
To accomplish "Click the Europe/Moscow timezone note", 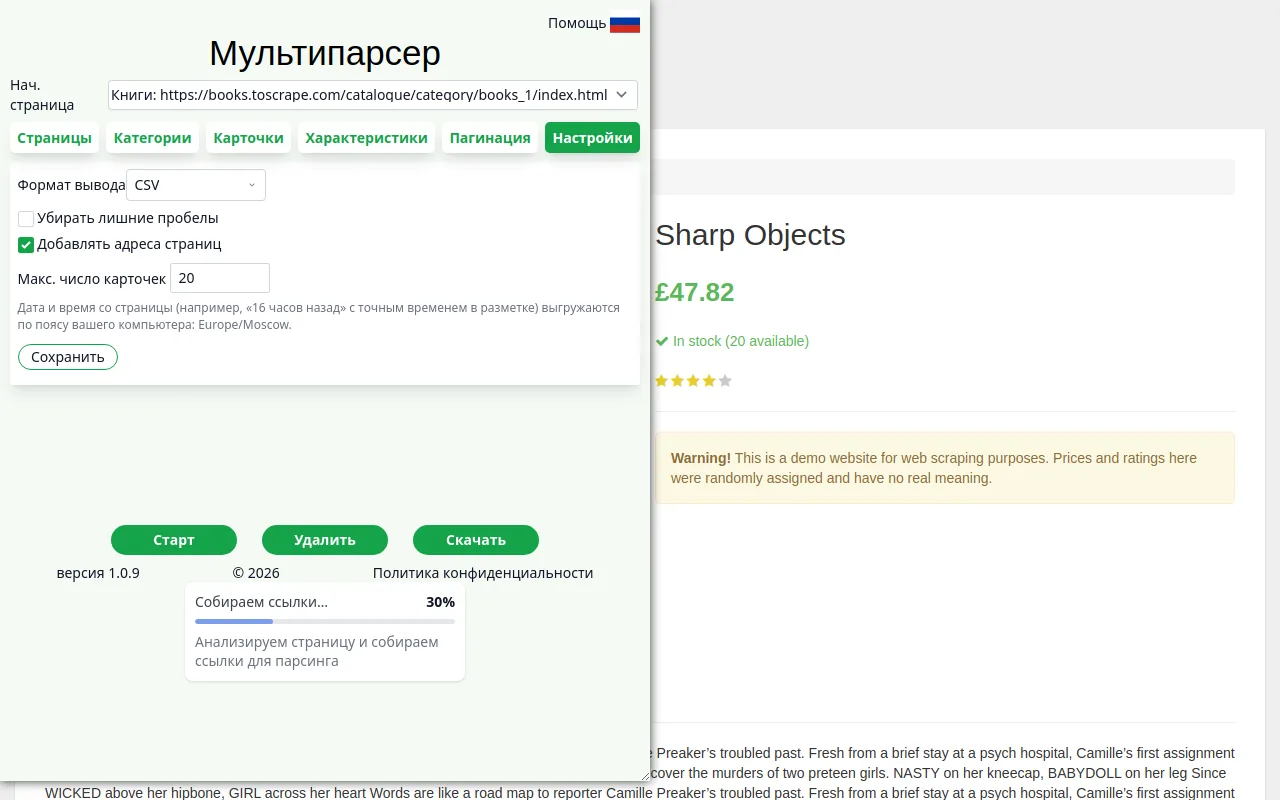I will [x=319, y=316].
